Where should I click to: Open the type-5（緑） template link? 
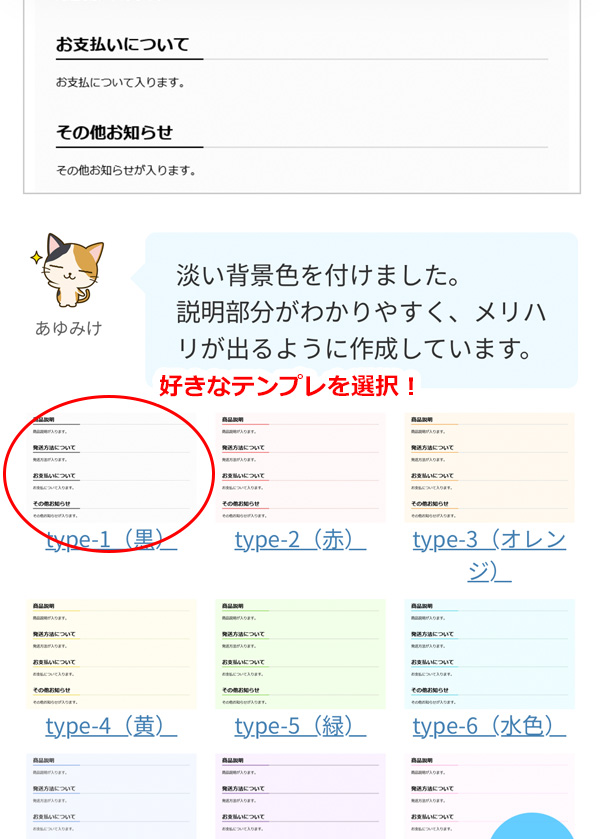[300, 726]
